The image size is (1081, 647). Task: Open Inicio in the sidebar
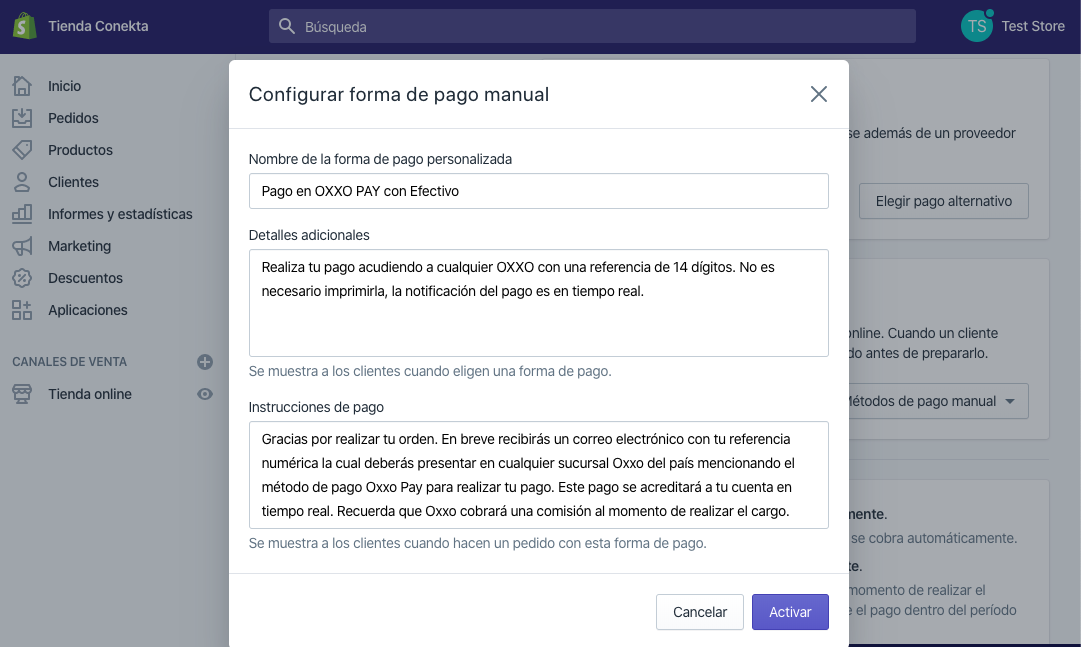(x=64, y=86)
